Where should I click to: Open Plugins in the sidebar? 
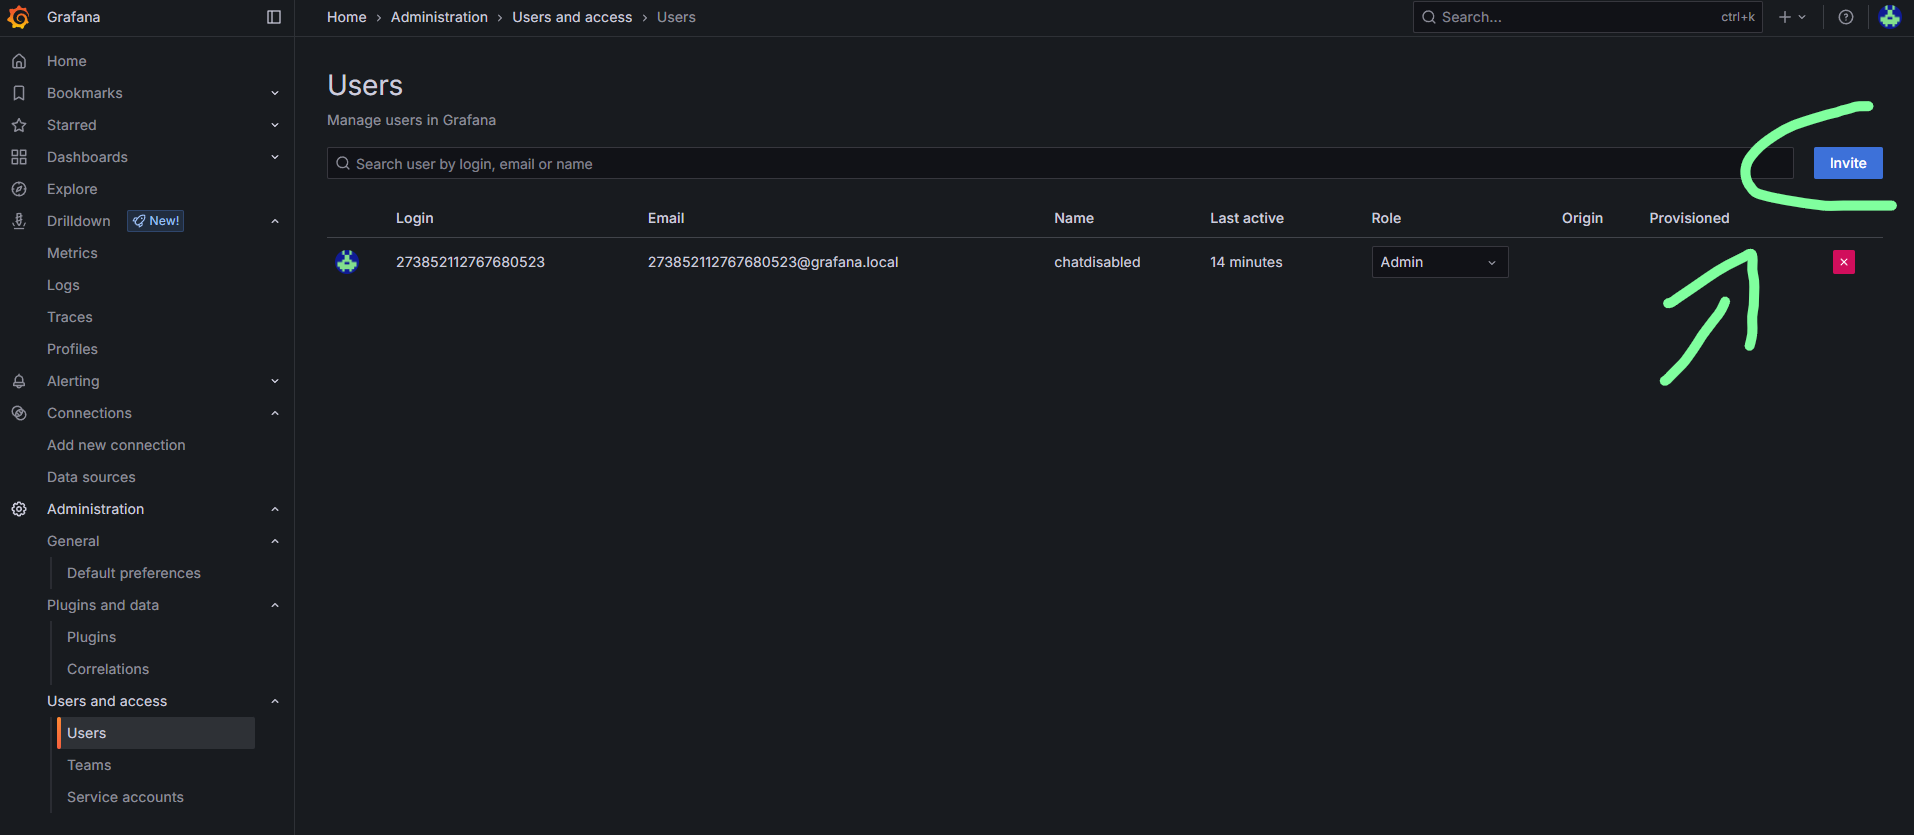point(91,637)
